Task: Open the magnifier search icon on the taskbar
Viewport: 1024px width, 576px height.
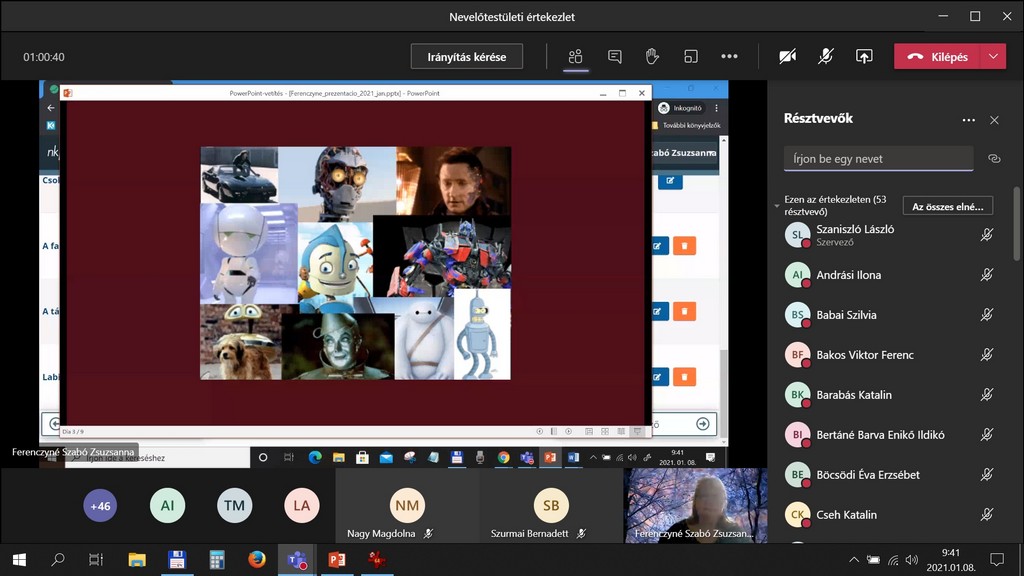Action: click(x=58, y=560)
